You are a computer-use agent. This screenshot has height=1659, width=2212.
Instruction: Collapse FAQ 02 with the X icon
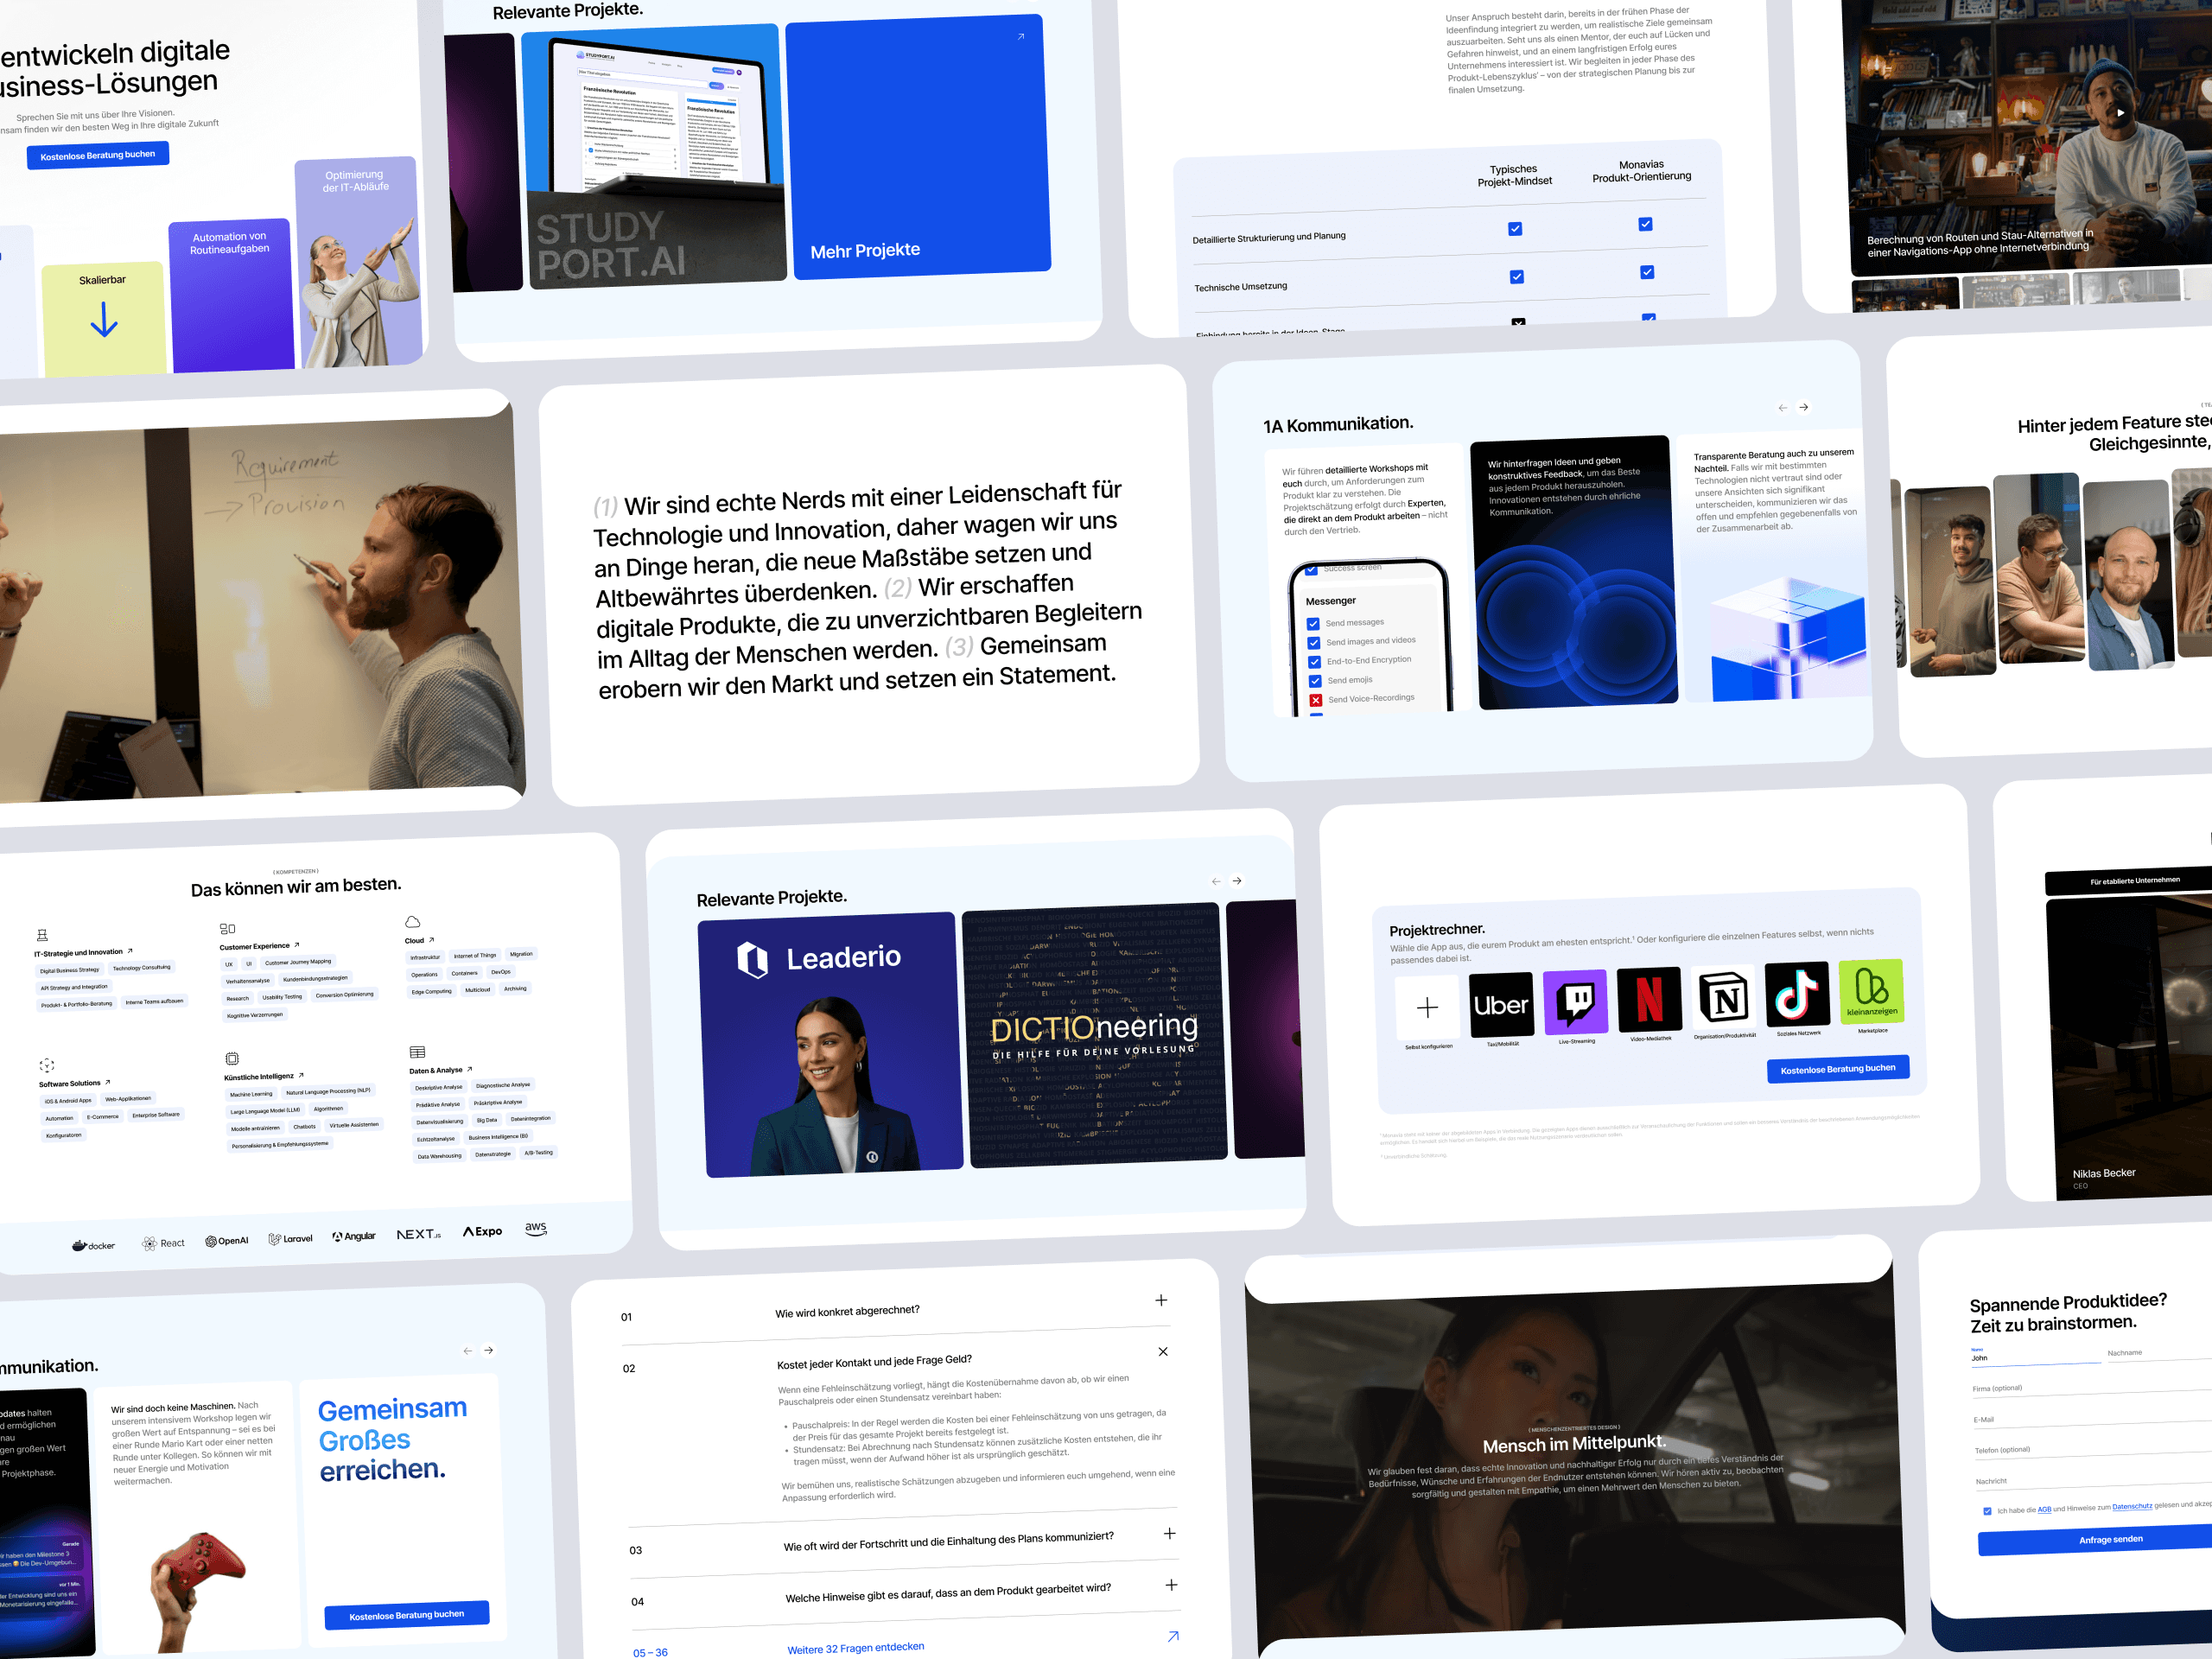pos(1163,1352)
